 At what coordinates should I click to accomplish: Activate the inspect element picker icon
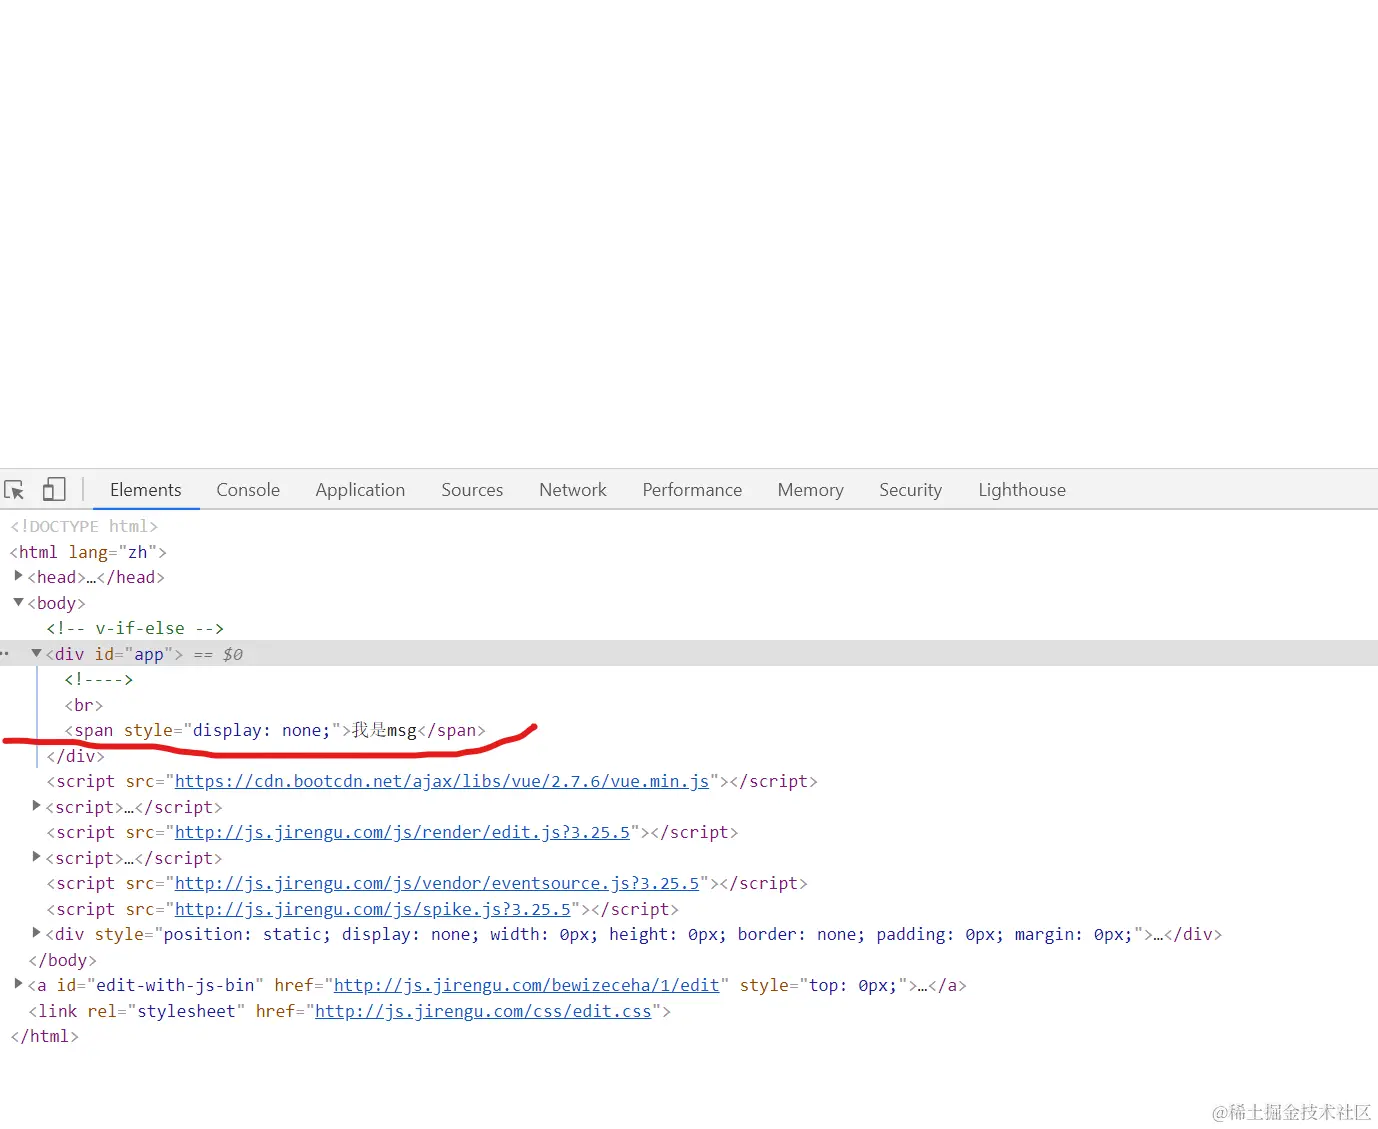click(x=14, y=490)
